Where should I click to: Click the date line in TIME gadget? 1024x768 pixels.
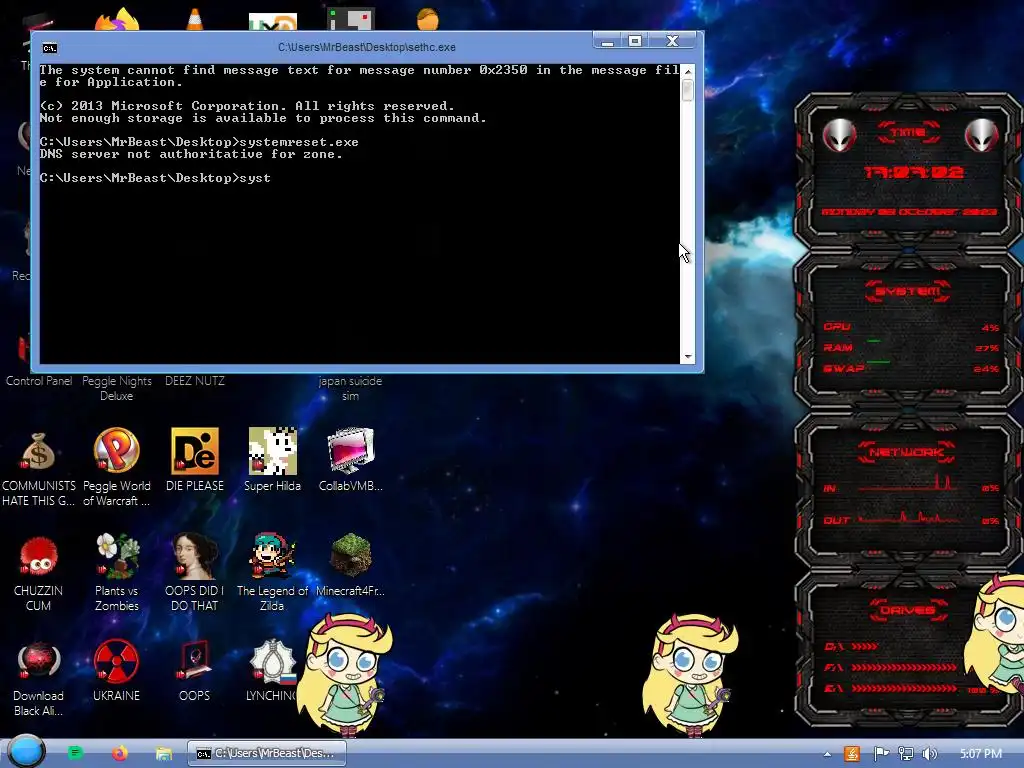909,212
